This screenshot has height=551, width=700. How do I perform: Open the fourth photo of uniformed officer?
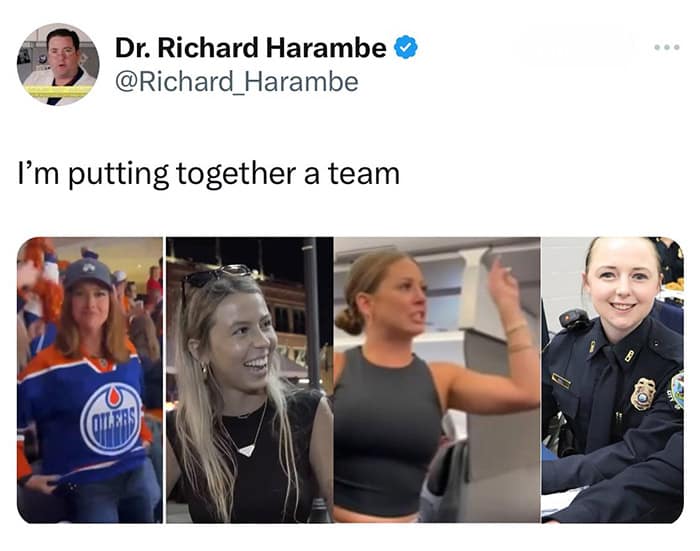pos(612,380)
